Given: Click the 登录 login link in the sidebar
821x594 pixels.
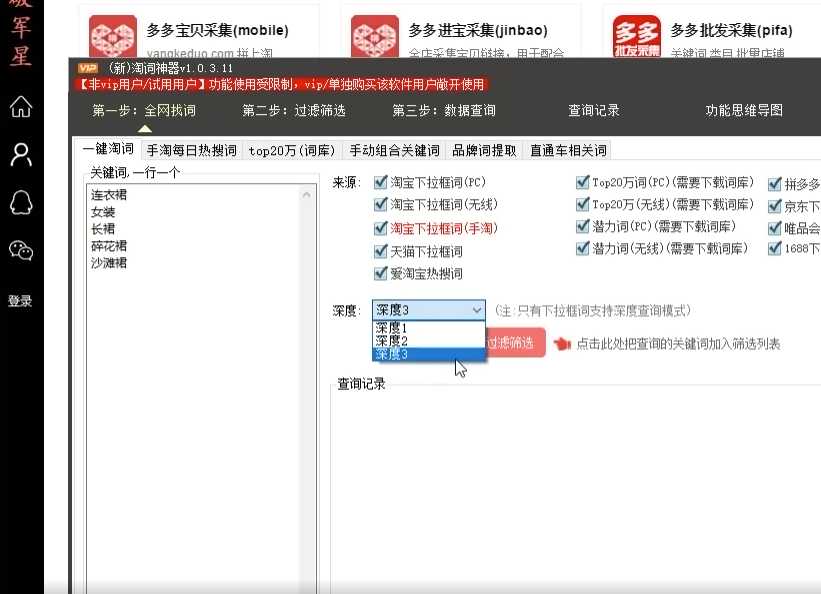Looking at the screenshot, I should pyautogui.click(x=20, y=301).
